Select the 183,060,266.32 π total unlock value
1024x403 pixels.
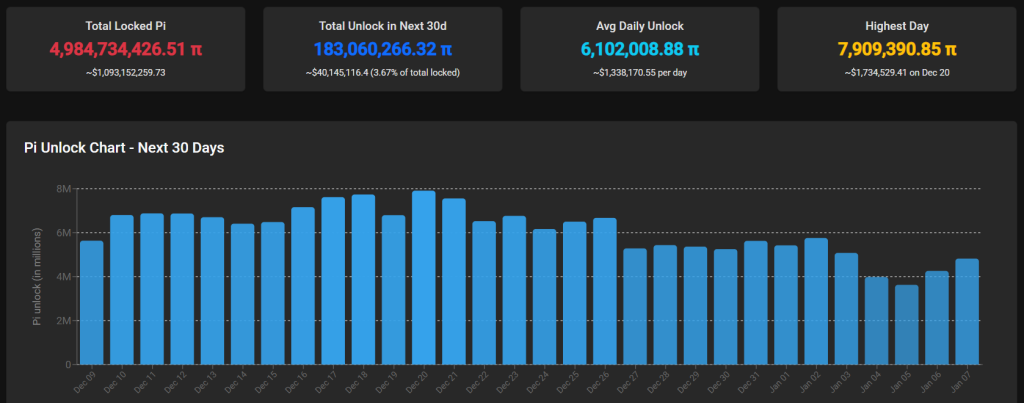pyautogui.click(x=383, y=48)
